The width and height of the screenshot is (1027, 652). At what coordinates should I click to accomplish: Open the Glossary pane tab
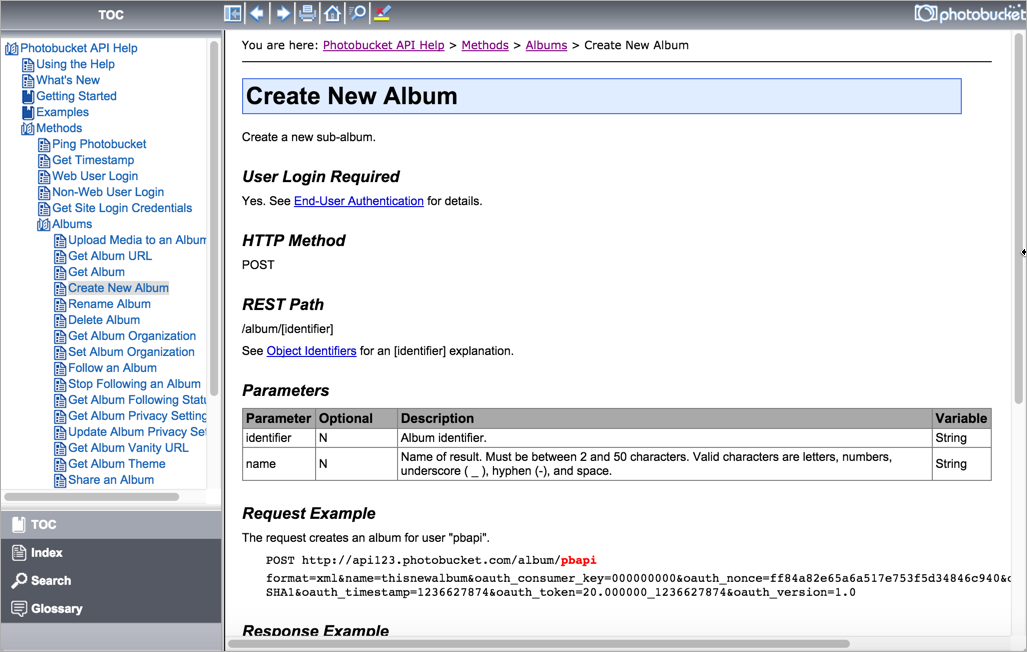click(x=56, y=608)
